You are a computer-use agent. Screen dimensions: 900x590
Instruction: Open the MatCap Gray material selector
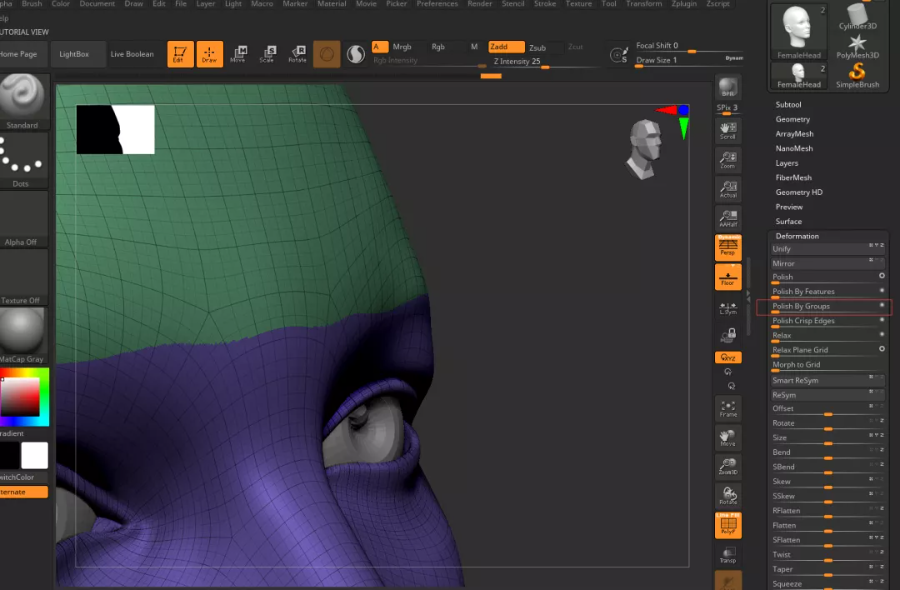[23, 335]
